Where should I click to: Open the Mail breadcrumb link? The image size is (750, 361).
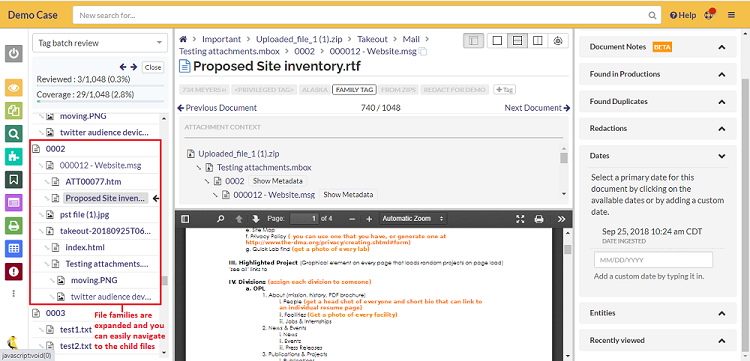coord(411,39)
